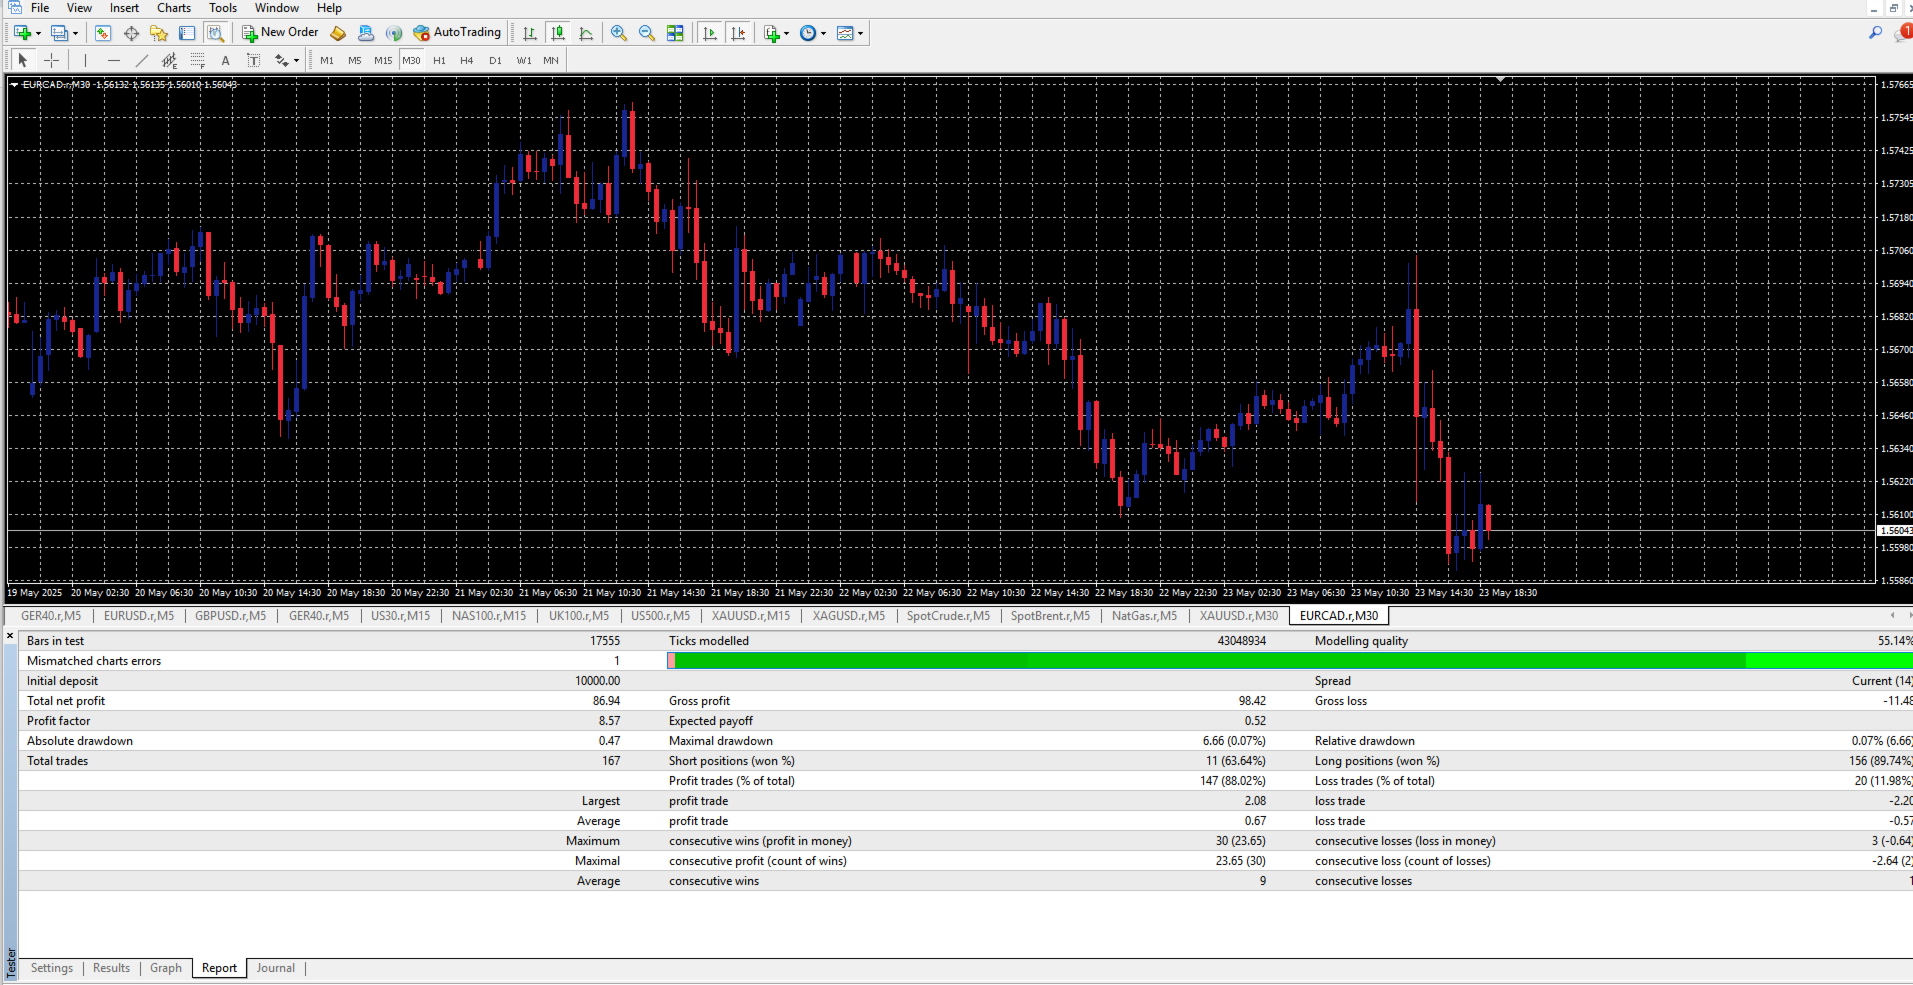Switch chart to line chart mode
1913x985 pixels.
[586, 33]
